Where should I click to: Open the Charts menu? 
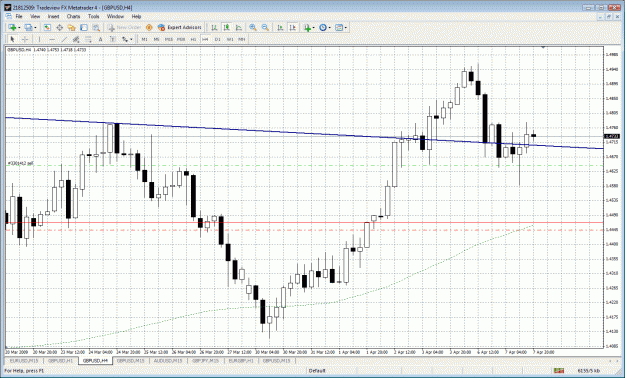[x=73, y=16]
